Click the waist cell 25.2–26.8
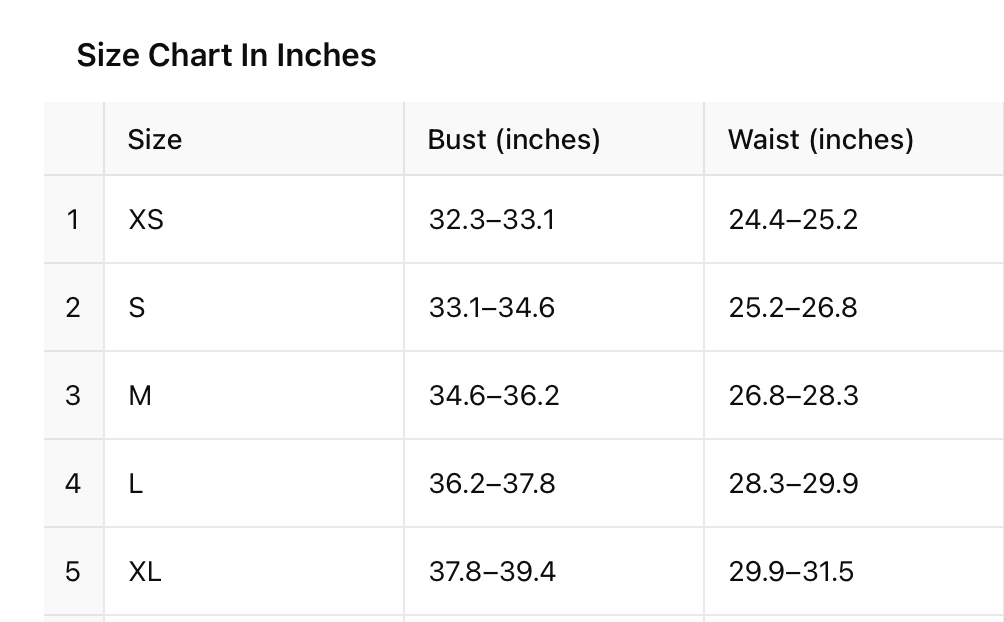The width and height of the screenshot is (1004, 622). click(x=854, y=307)
